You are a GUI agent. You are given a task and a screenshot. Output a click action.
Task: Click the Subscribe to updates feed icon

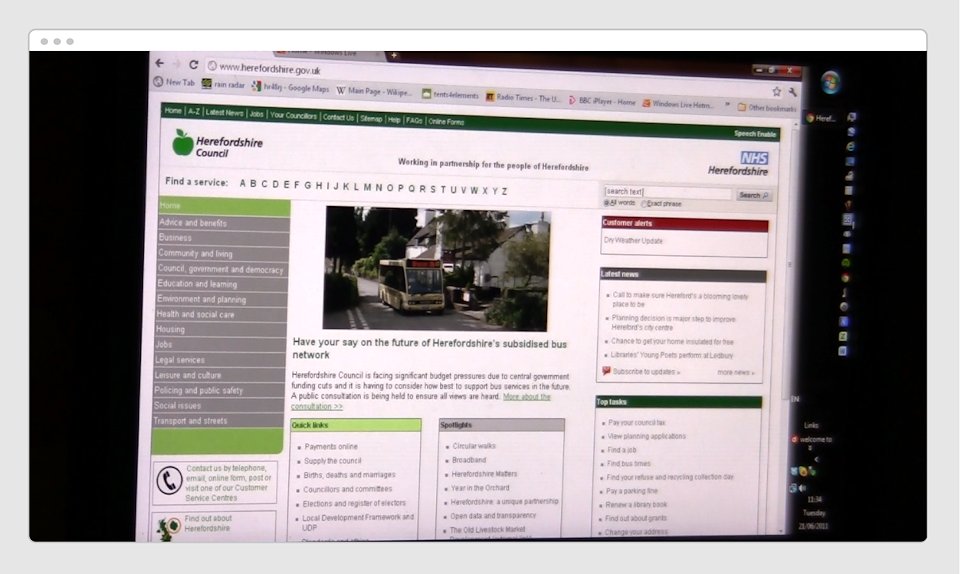[606, 371]
